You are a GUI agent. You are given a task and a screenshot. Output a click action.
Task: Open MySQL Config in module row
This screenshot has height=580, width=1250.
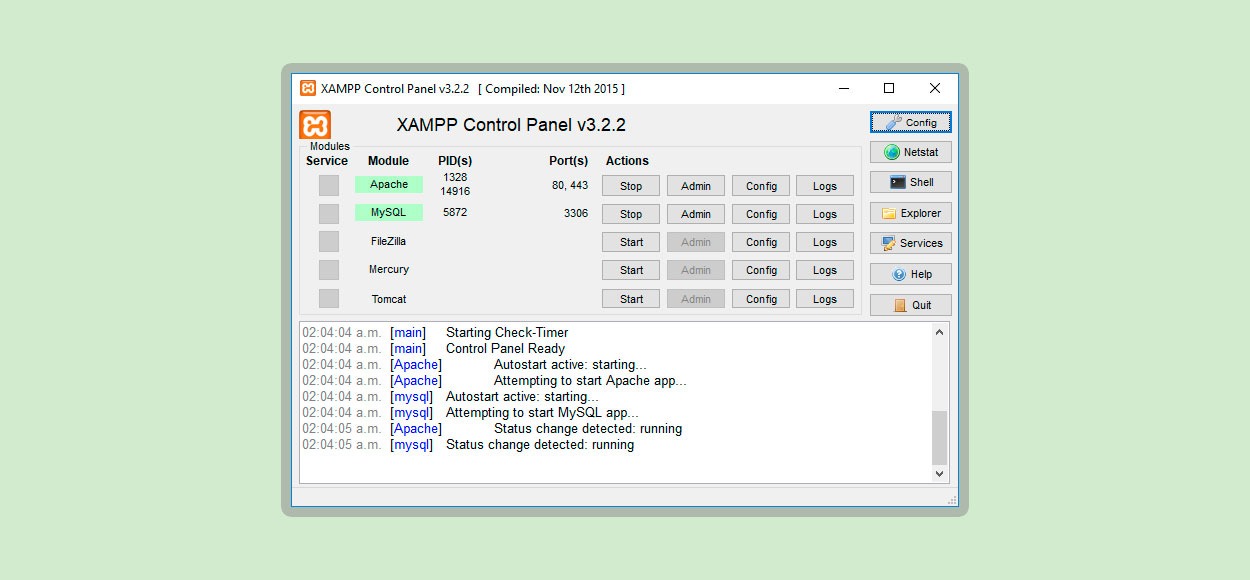coord(761,214)
